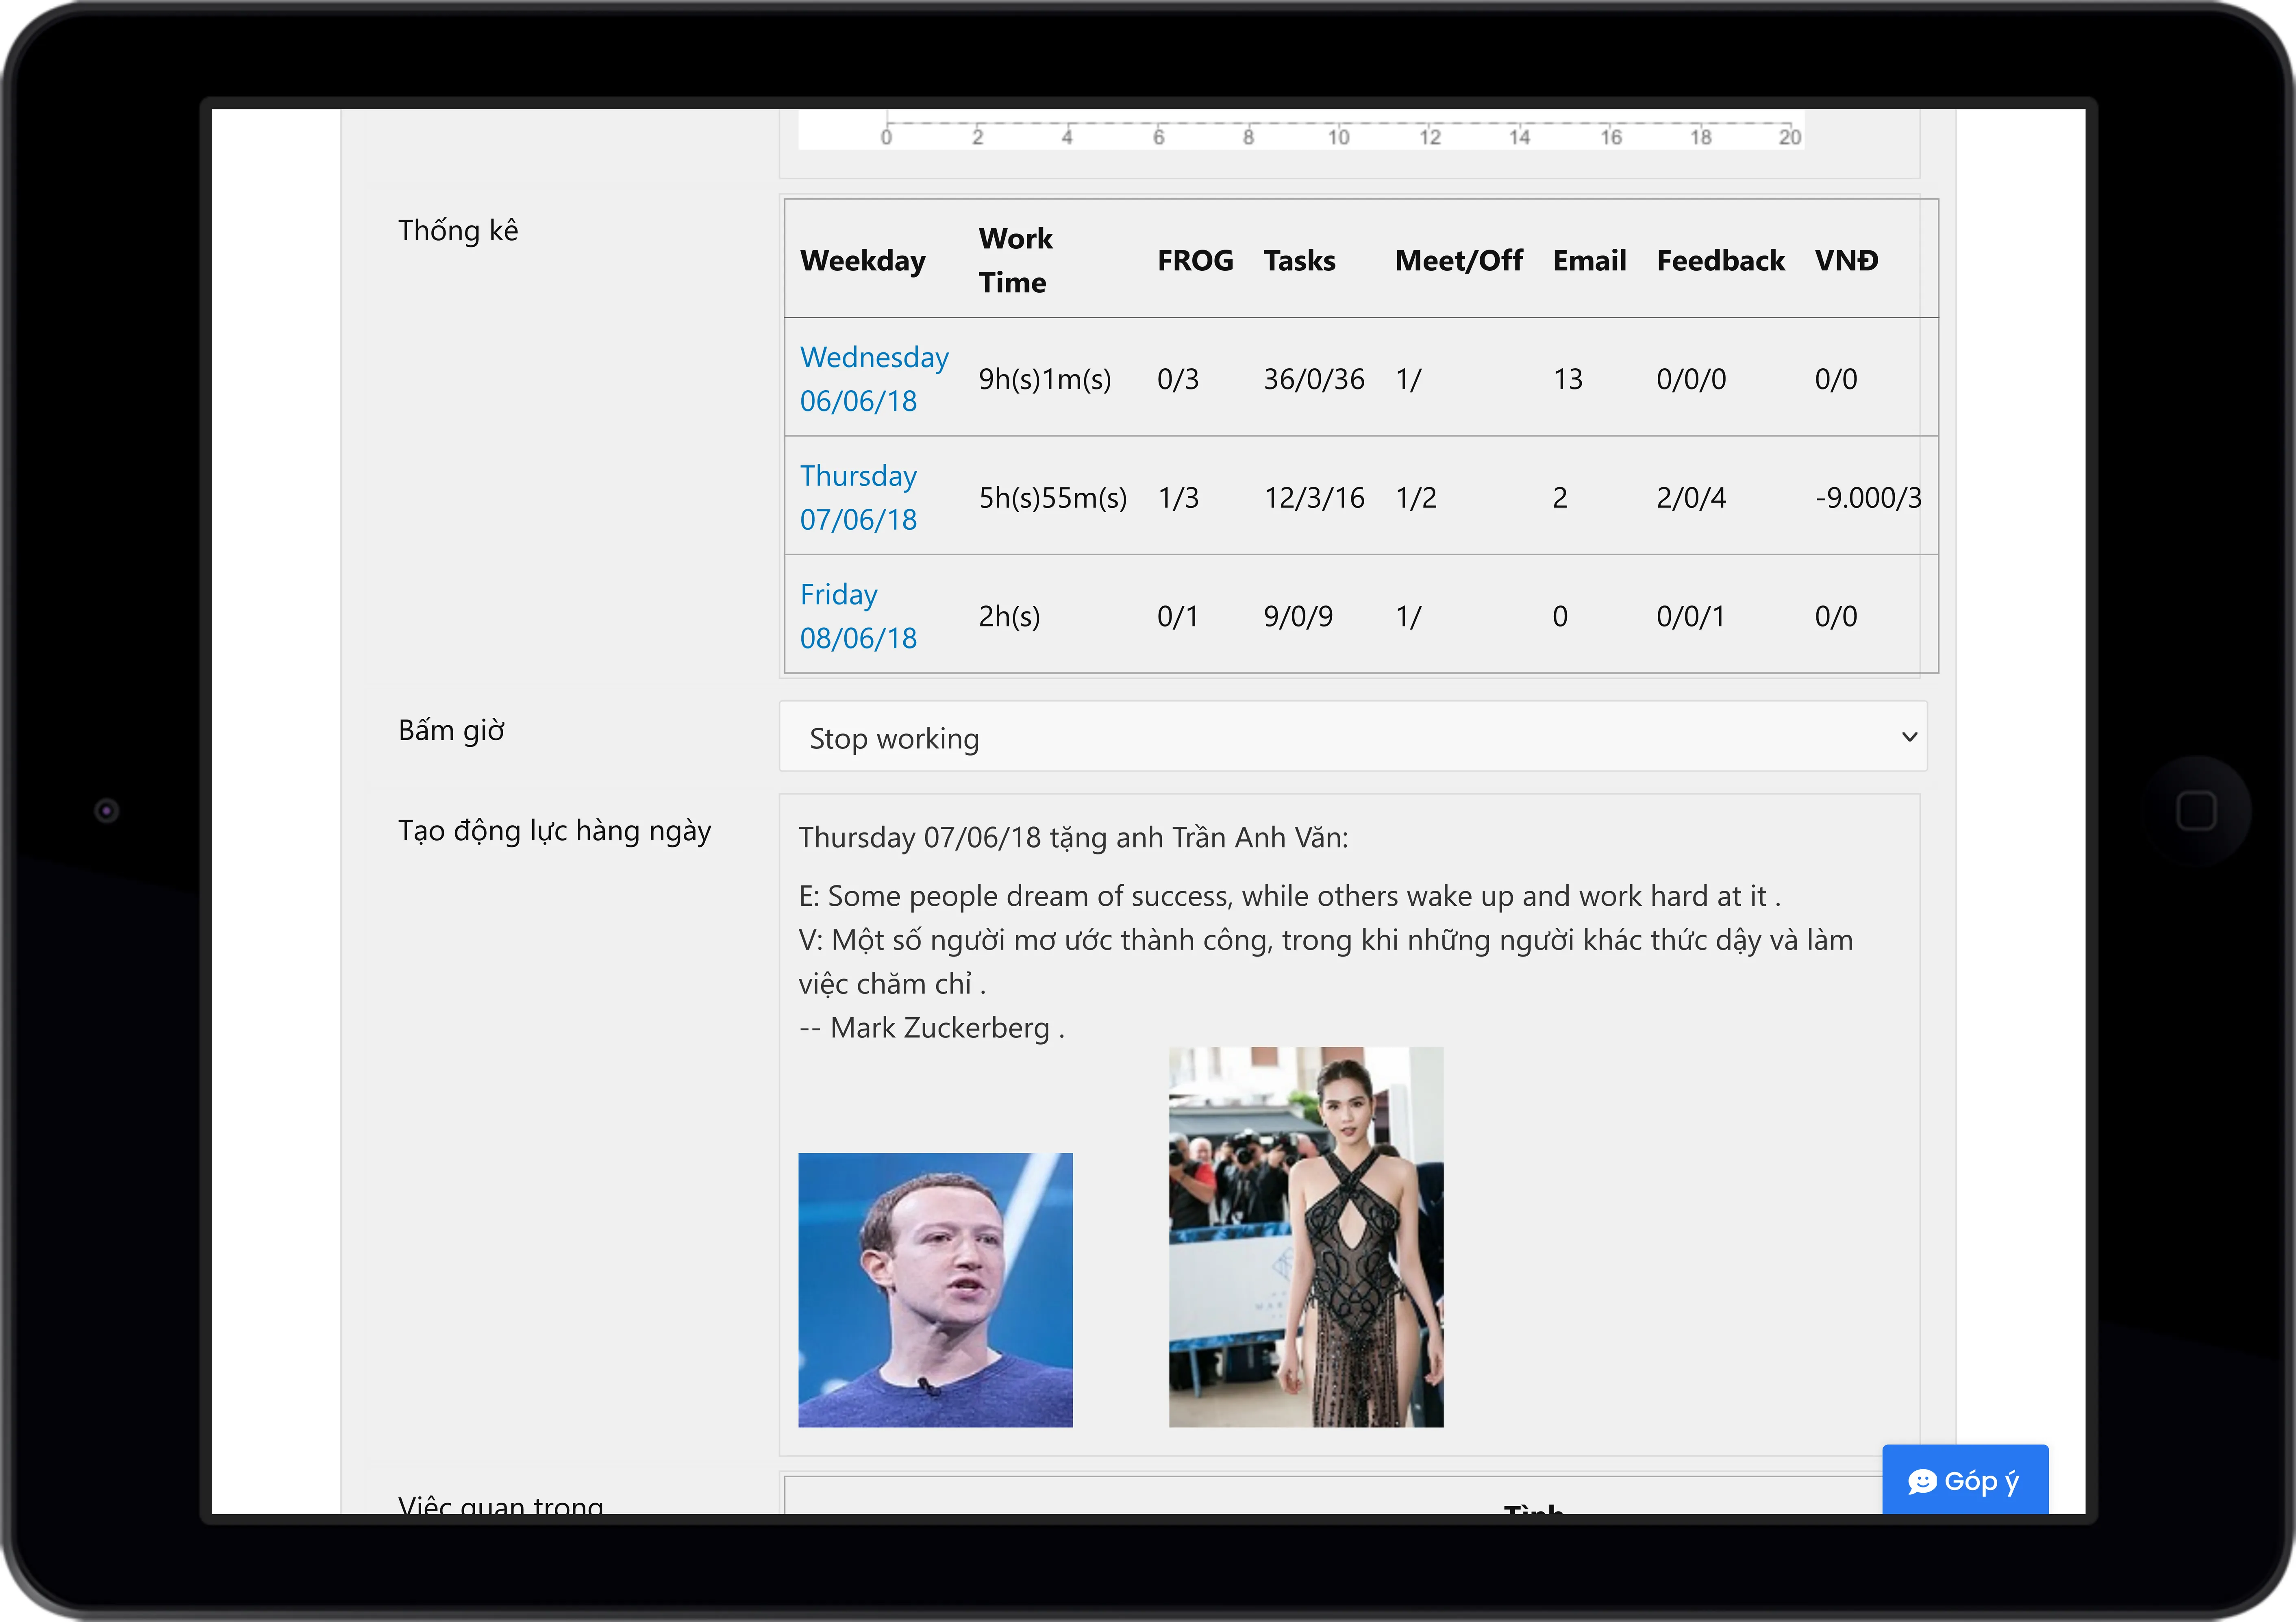Open the Wednesday 06/06/18 link
The width and height of the screenshot is (2296, 1622).
click(874, 378)
